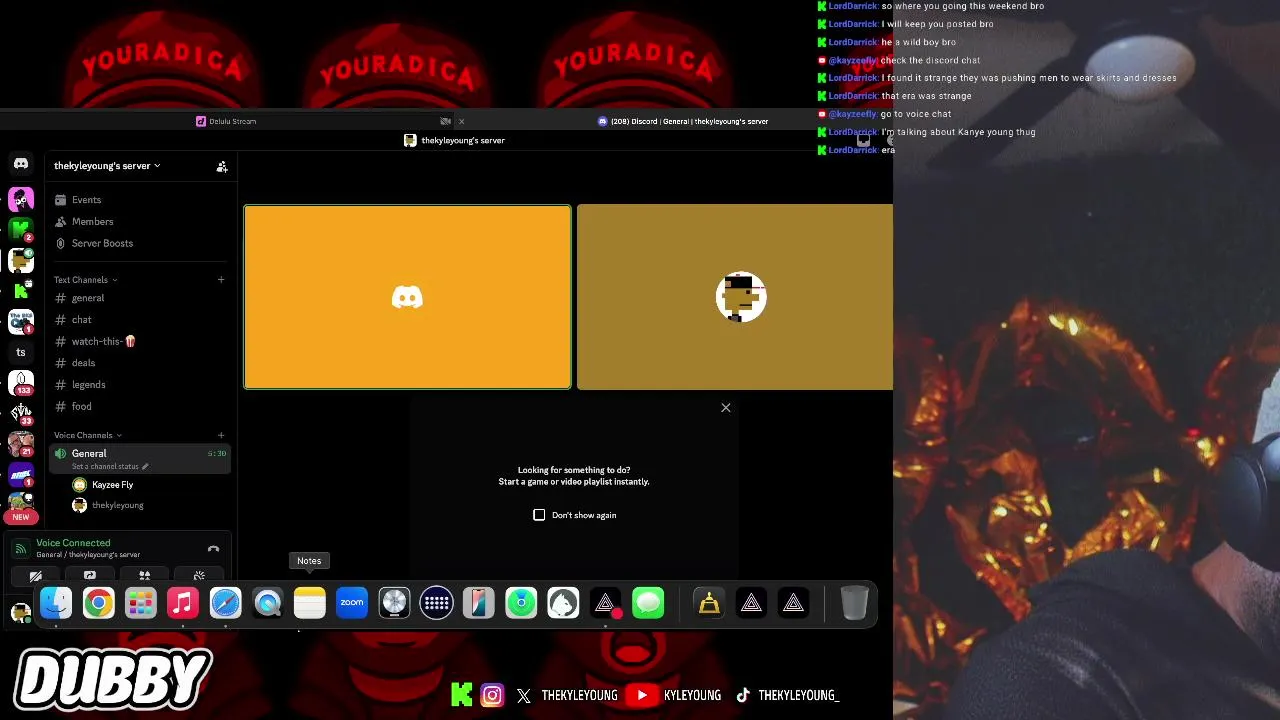Close the Delulu Stream tab

pos(461,121)
